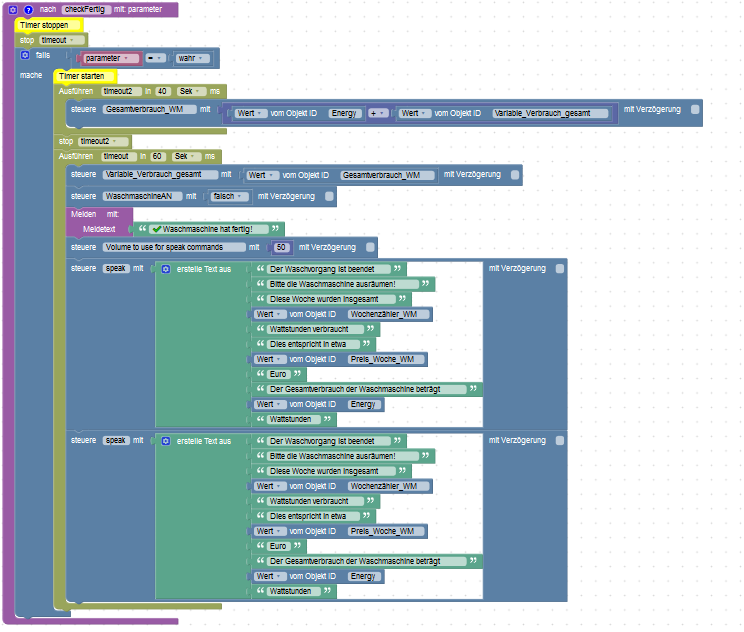The image size is (744, 632).
Task: Open the wahr boolean dropdown
Action: click(x=191, y=58)
